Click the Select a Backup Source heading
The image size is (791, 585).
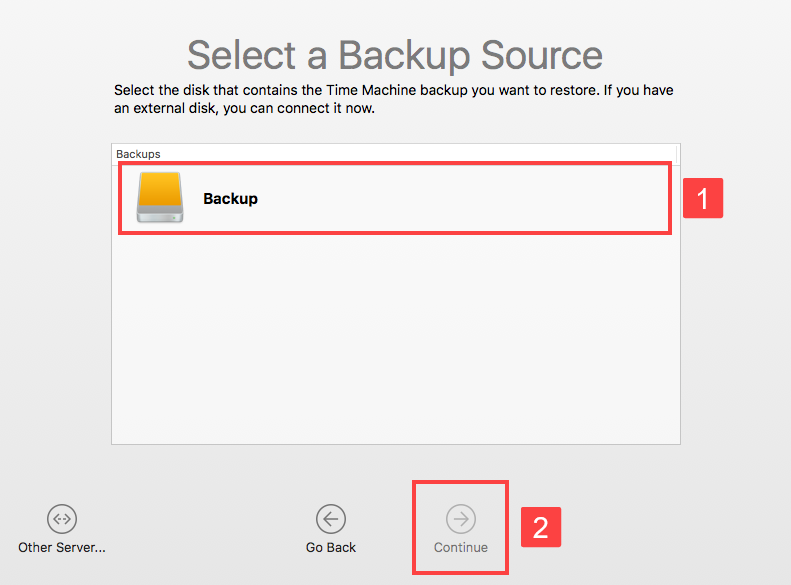(395, 53)
